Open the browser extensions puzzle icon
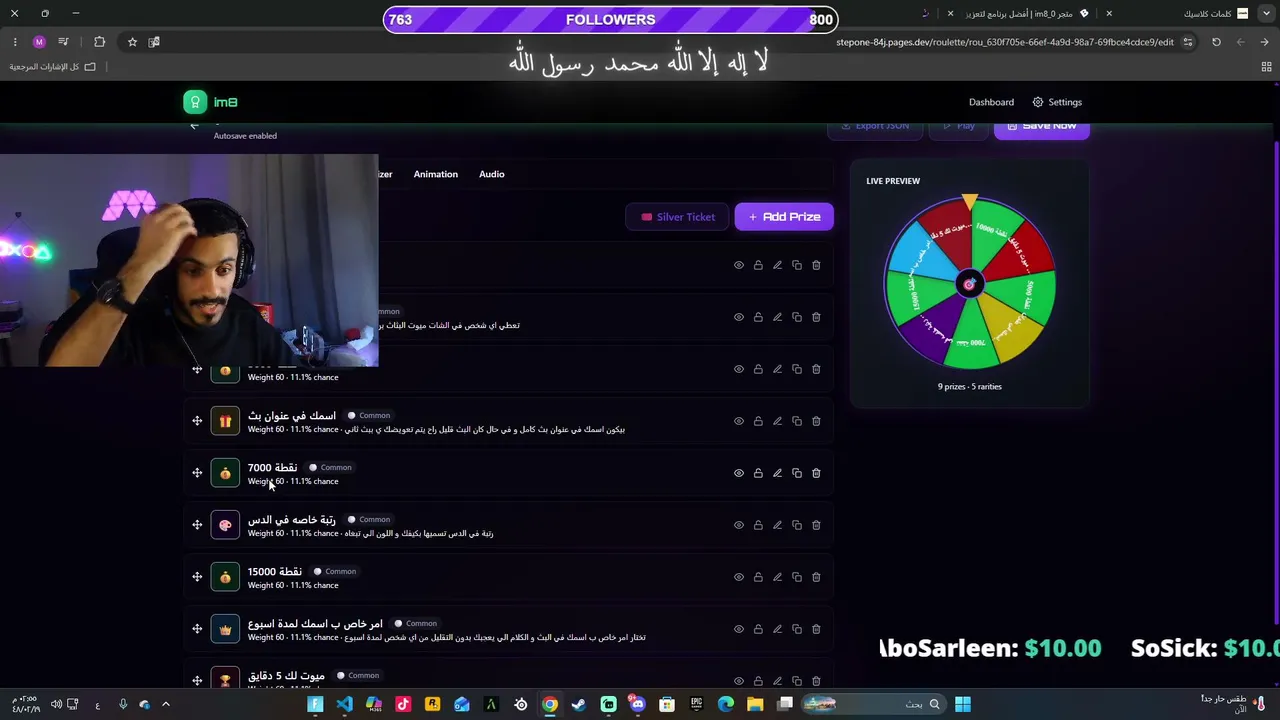Image resolution: width=1280 pixels, height=720 pixels. pos(99,42)
